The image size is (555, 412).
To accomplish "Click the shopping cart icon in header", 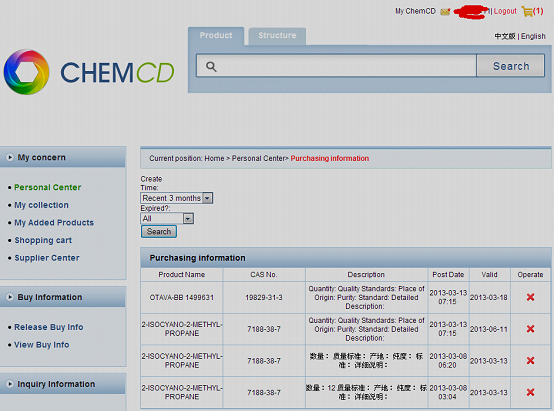I will coord(527,12).
